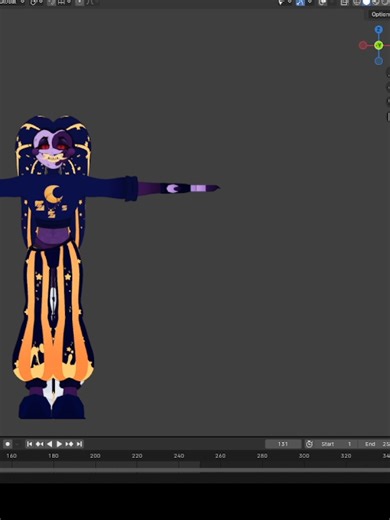
Task: Play the animation forward
Action: (x=59, y=444)
